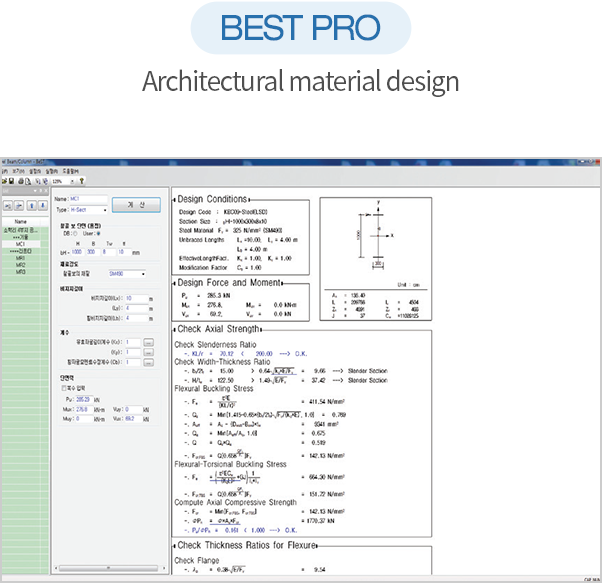The height and width of the screenshot is (583, 603).
Task: Click the Help question mark toolbar icon
Action: point(82,181)
